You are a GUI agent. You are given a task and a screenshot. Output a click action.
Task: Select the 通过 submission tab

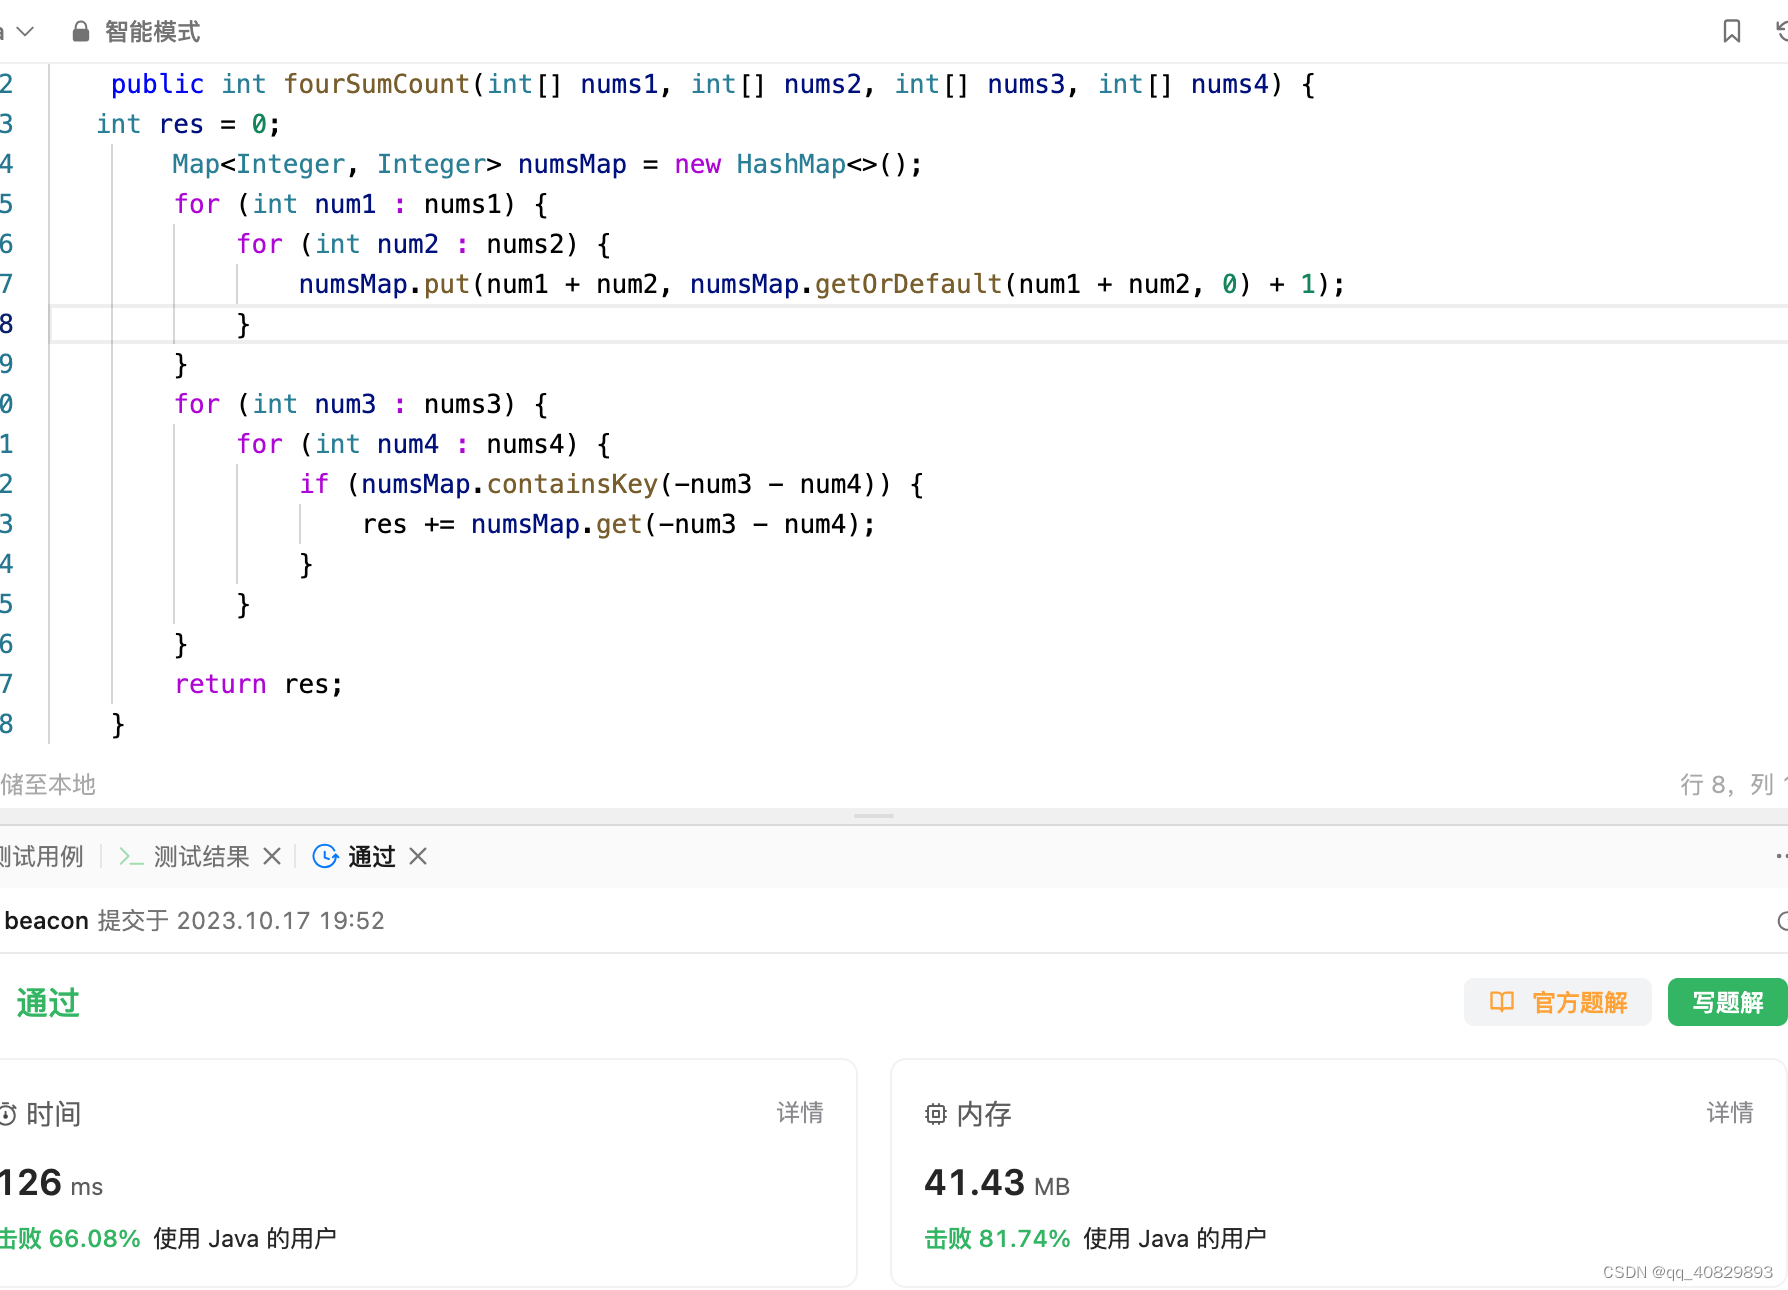click(372, 857)
